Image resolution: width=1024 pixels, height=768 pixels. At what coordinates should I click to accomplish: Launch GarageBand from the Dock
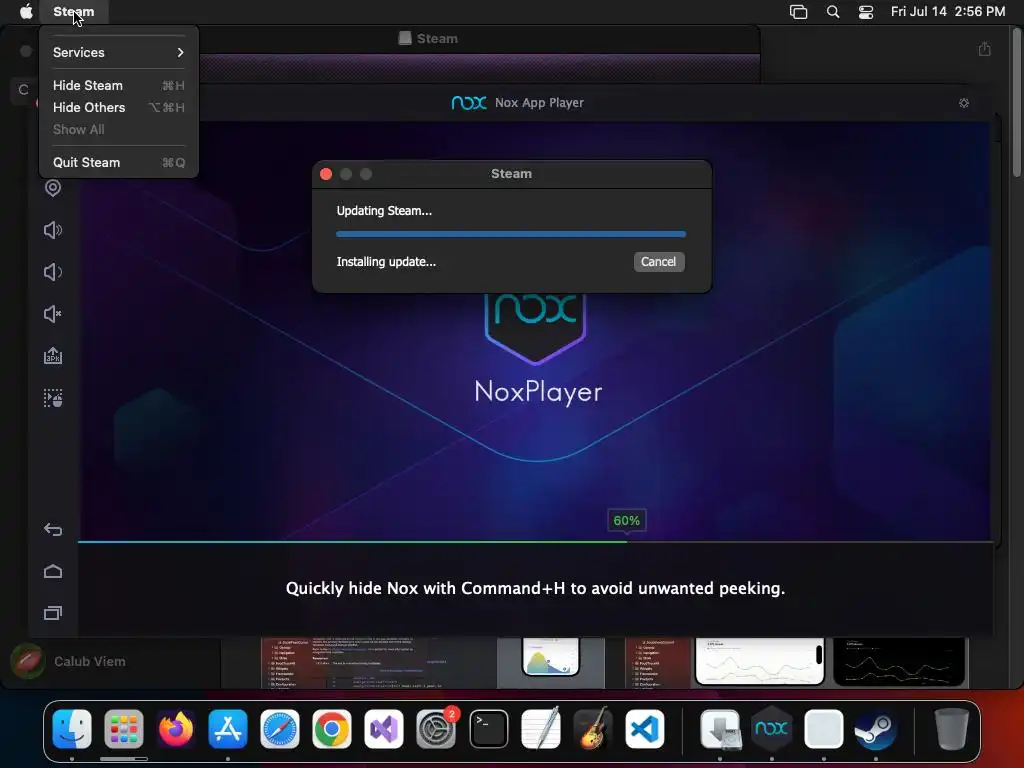[592, 728]
